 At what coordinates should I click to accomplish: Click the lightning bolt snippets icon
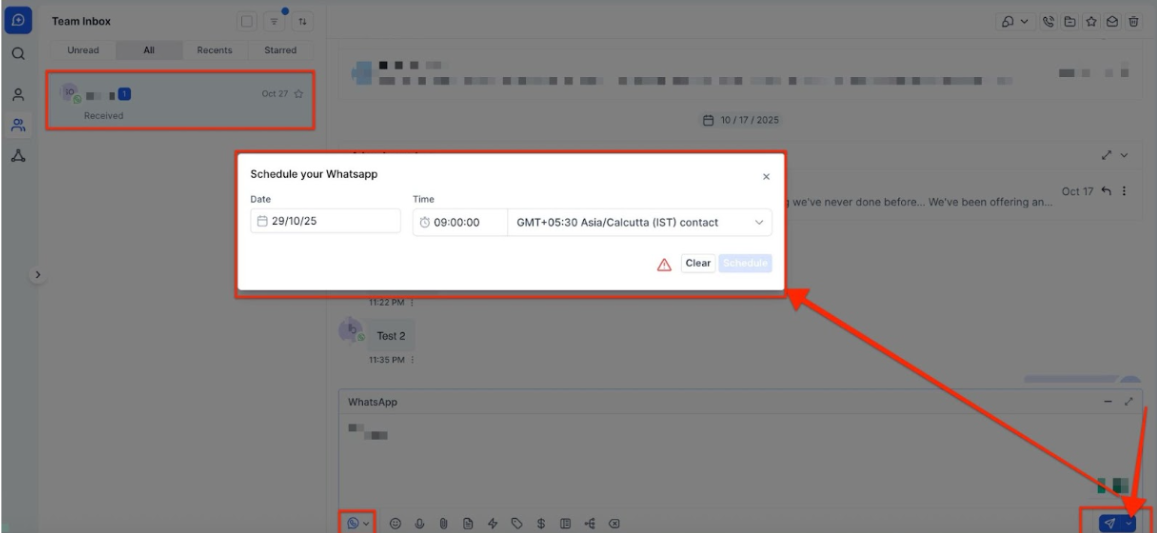(x=492, y=523)
